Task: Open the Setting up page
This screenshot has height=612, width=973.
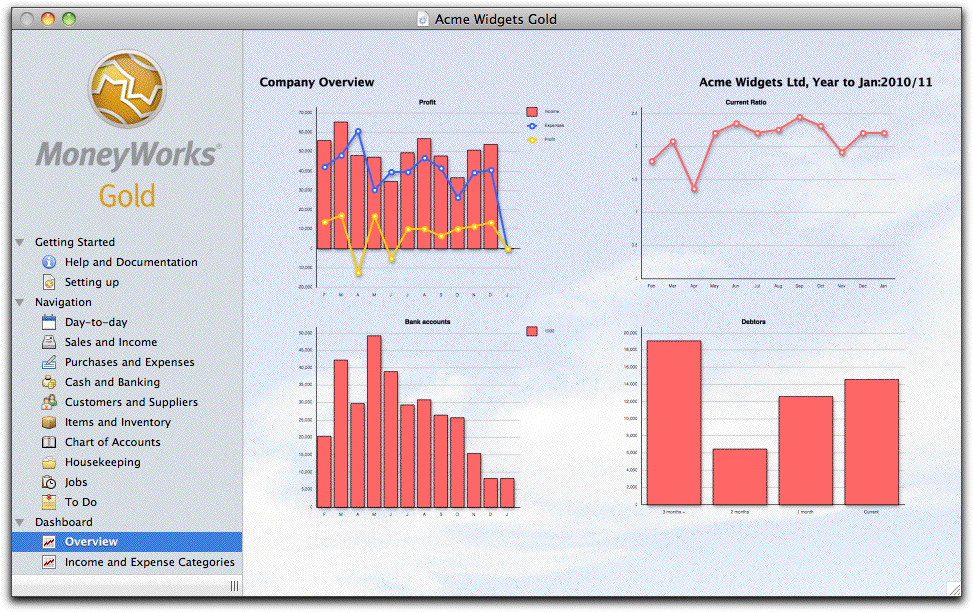Action: 92,282
